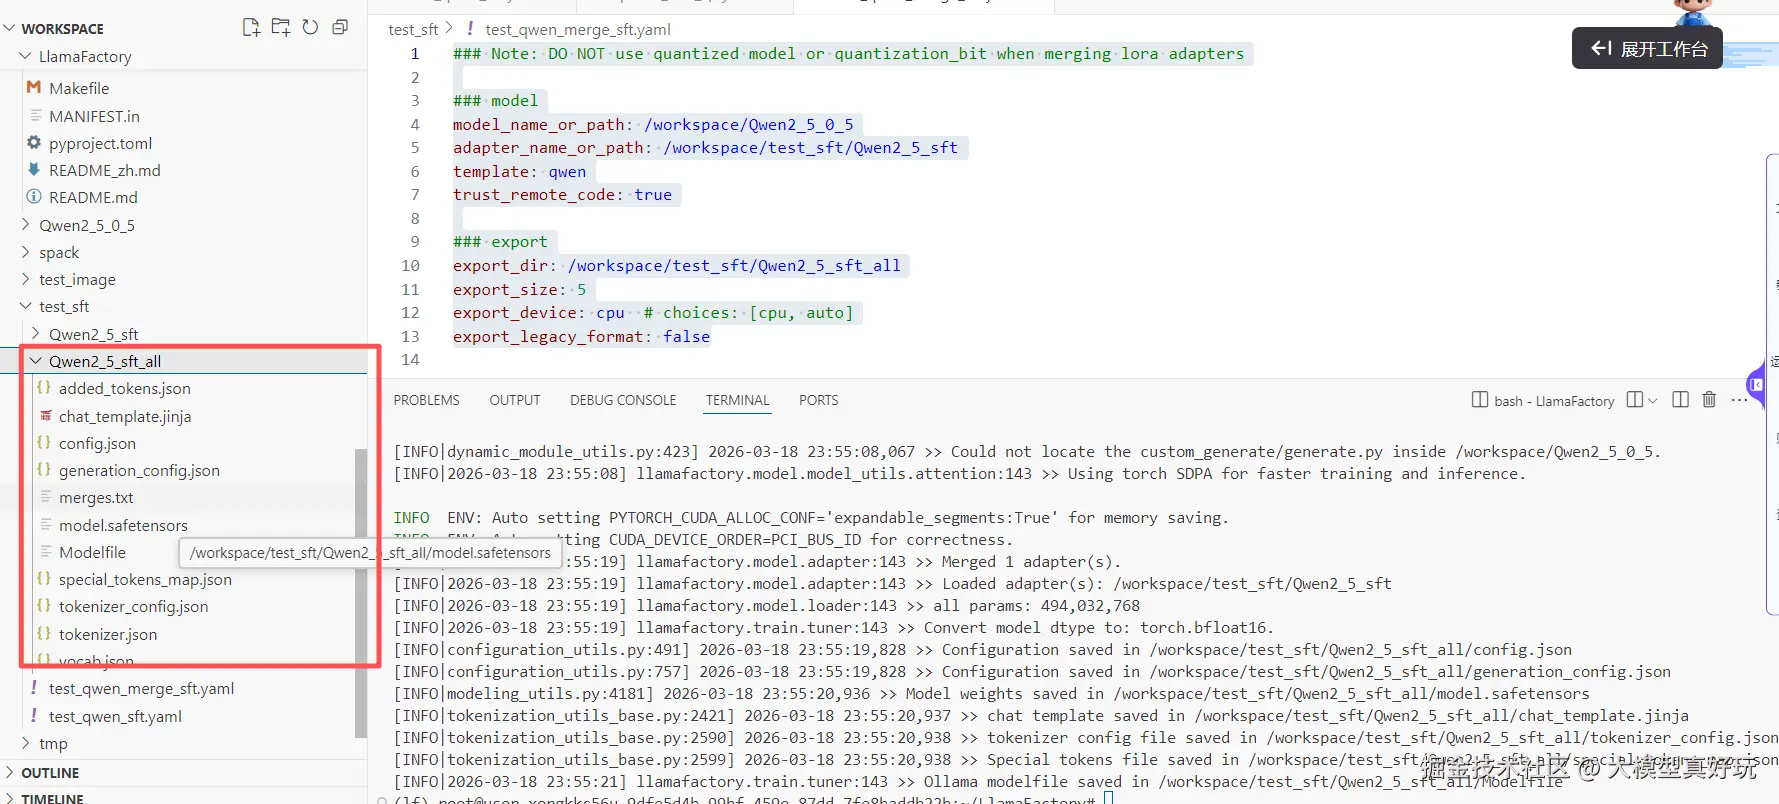Image resolution: width=1779 pixels, height=804 pixels.
Task: Switch to the PORTS tab
Action: pyautogui.click(x=818, y=400)
